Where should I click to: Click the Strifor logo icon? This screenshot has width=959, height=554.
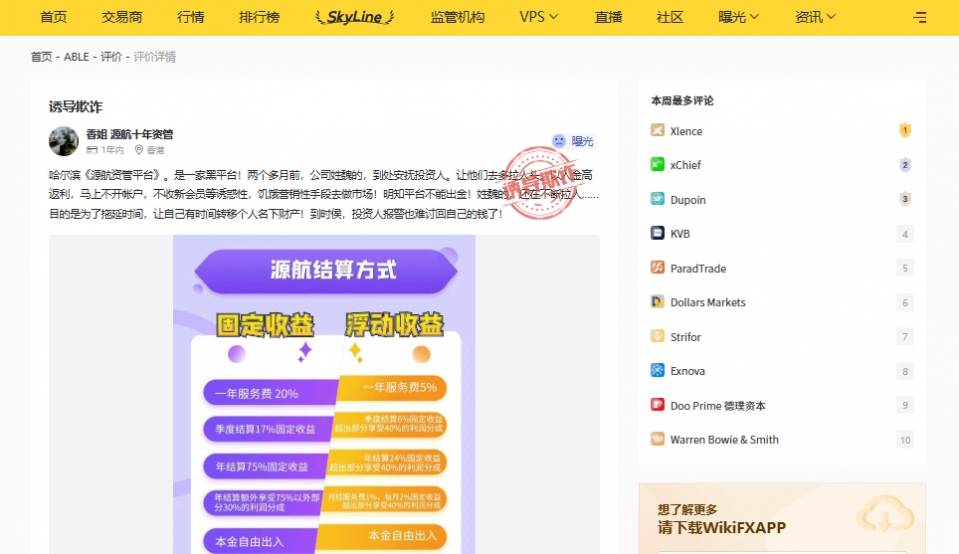(657, 336)
